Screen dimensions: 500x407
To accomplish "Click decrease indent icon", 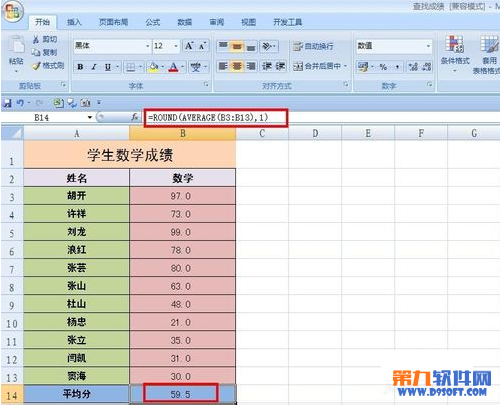I will click(x=267, y=66).
